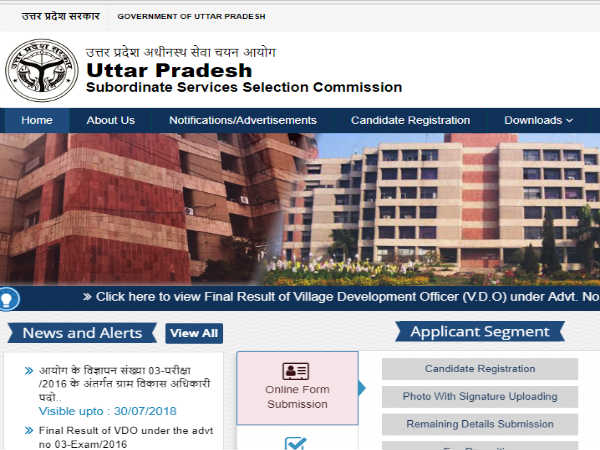Go to the About Us page
The width and height of the screenshot is (600, 450).
point(111,121)
